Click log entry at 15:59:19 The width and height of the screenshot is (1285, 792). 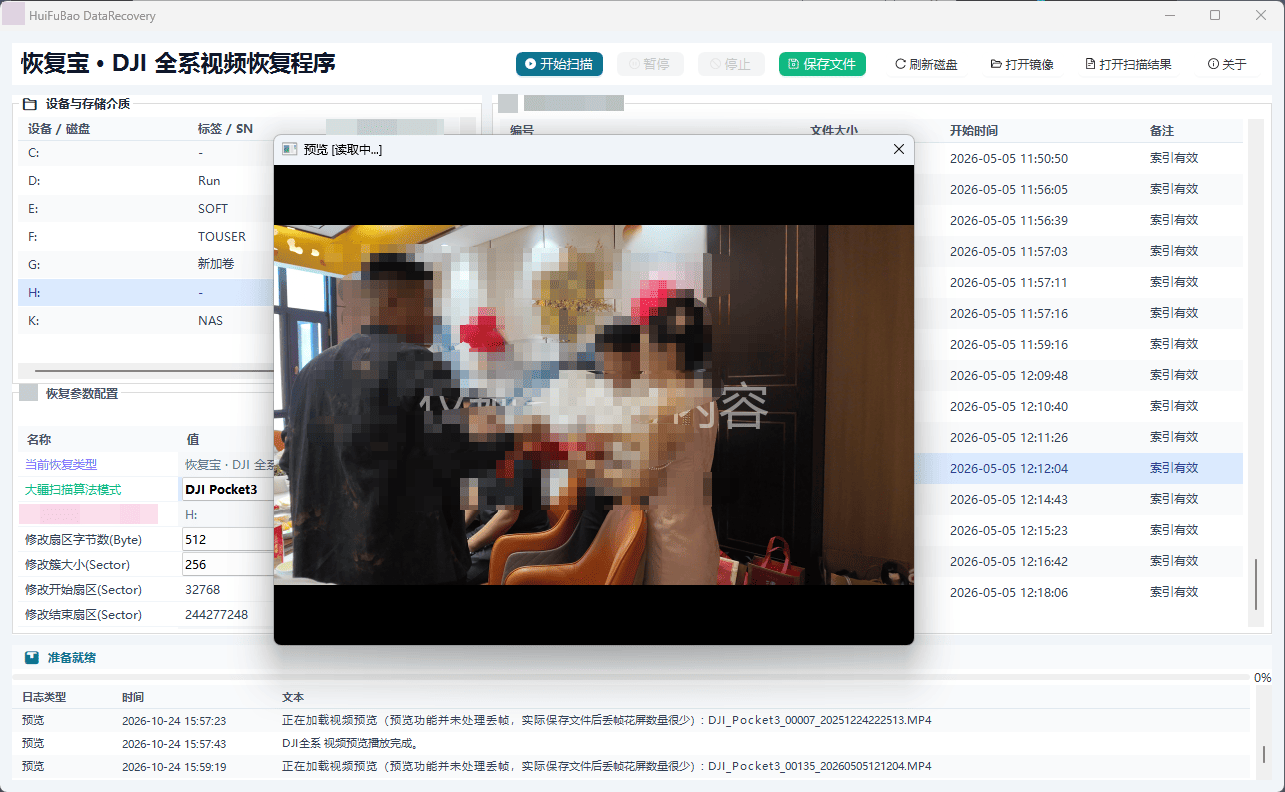coord(633,766)
